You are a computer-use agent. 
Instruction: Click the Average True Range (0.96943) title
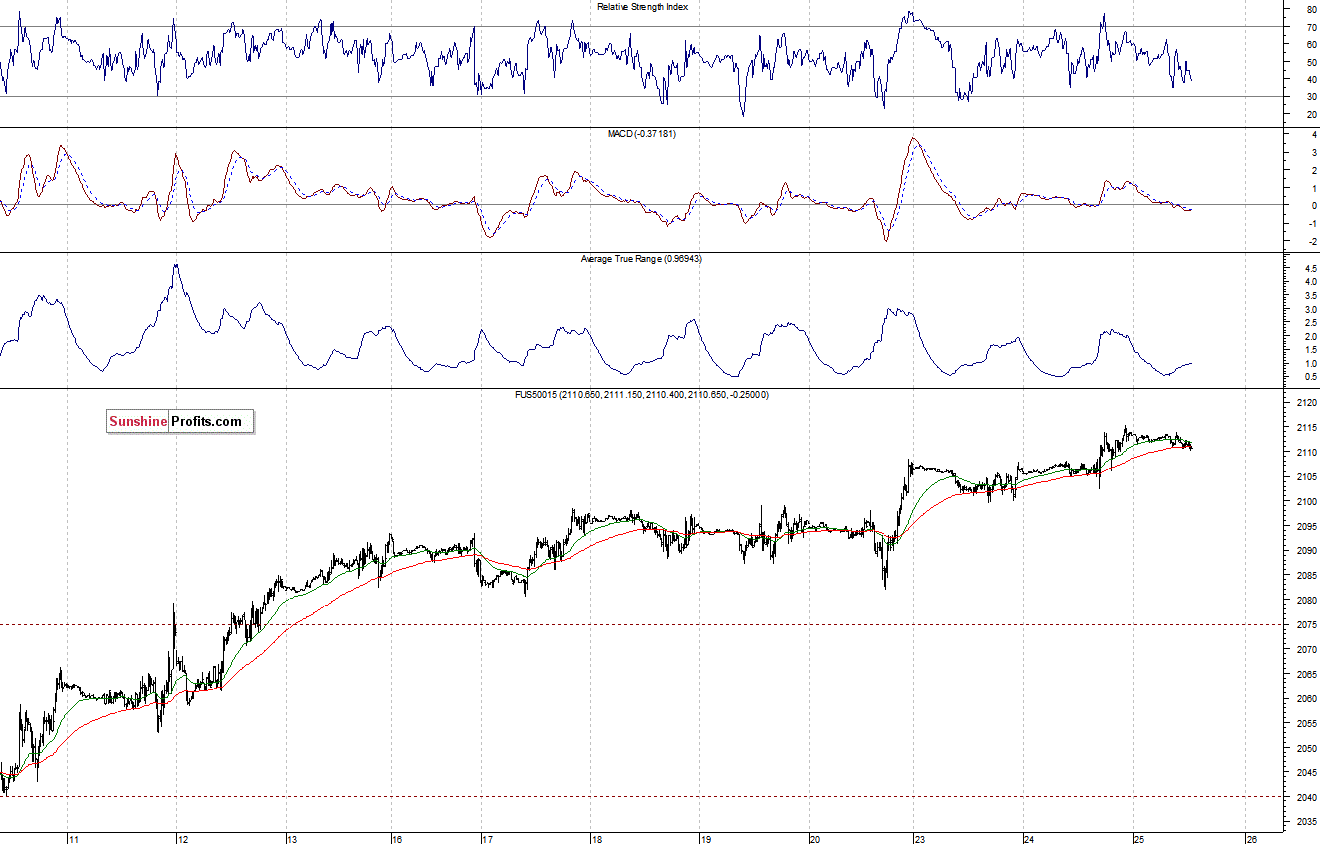640,259
